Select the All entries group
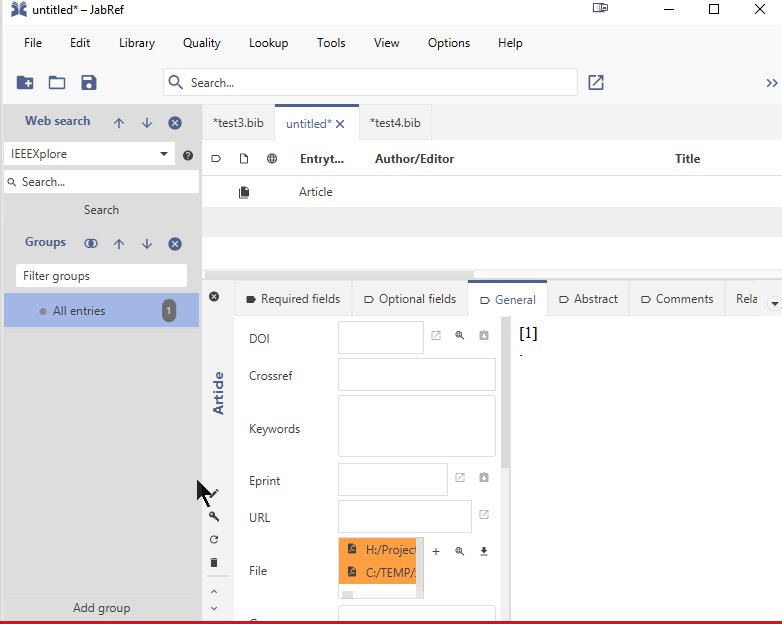Image resolution: width=782 pixels, height=624 pixels. coord(101,310)
